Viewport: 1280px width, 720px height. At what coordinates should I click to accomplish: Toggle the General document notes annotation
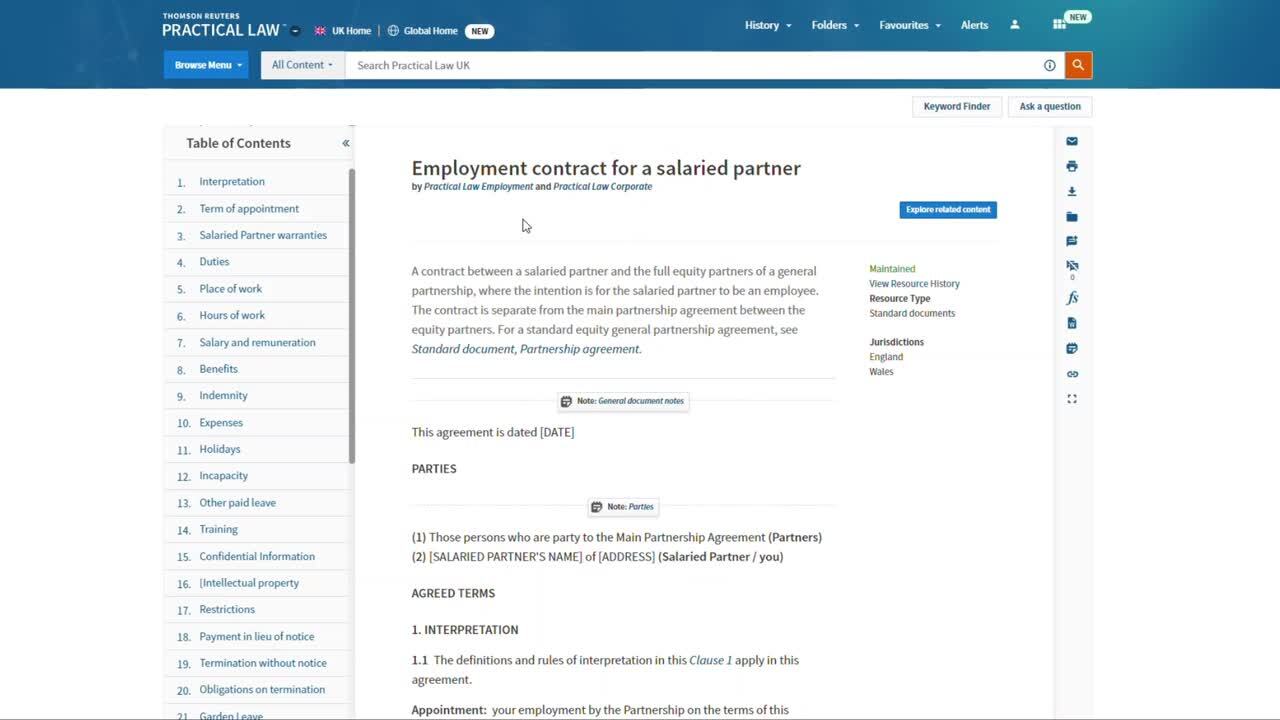click(x=622, y=400)
